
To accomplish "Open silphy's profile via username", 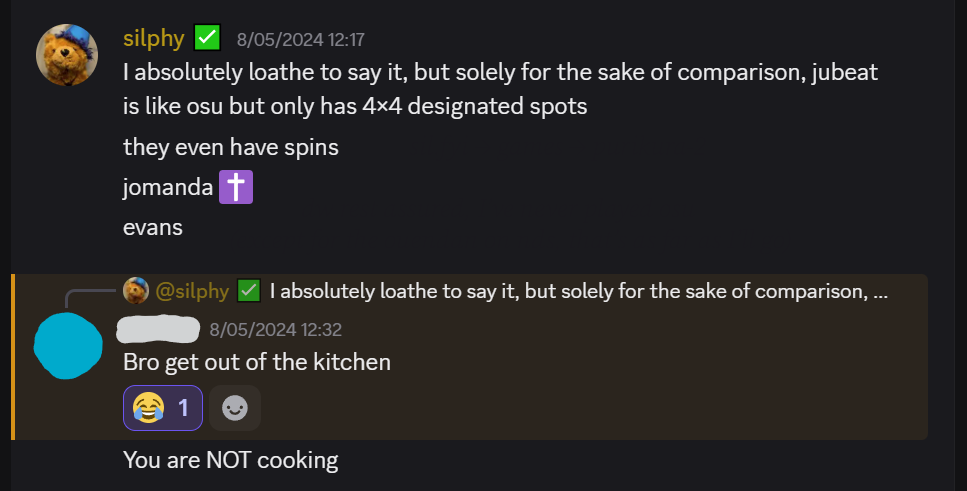I will [153, 39].
